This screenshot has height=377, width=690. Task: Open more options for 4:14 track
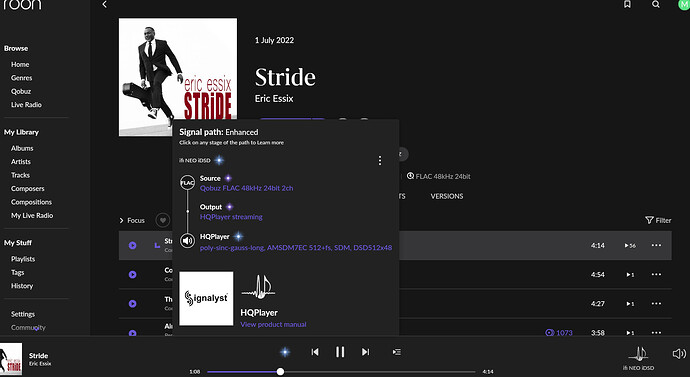656,245
